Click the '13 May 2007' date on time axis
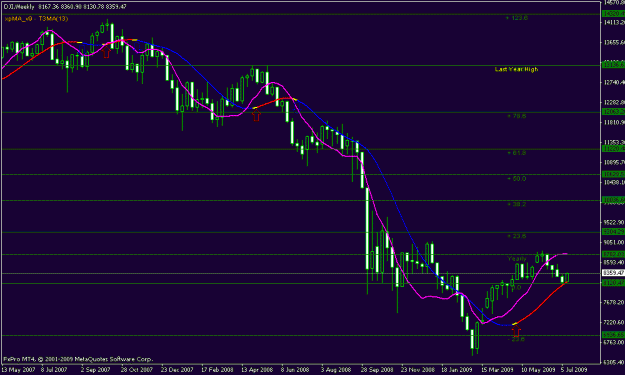 [x=18, y=369]
